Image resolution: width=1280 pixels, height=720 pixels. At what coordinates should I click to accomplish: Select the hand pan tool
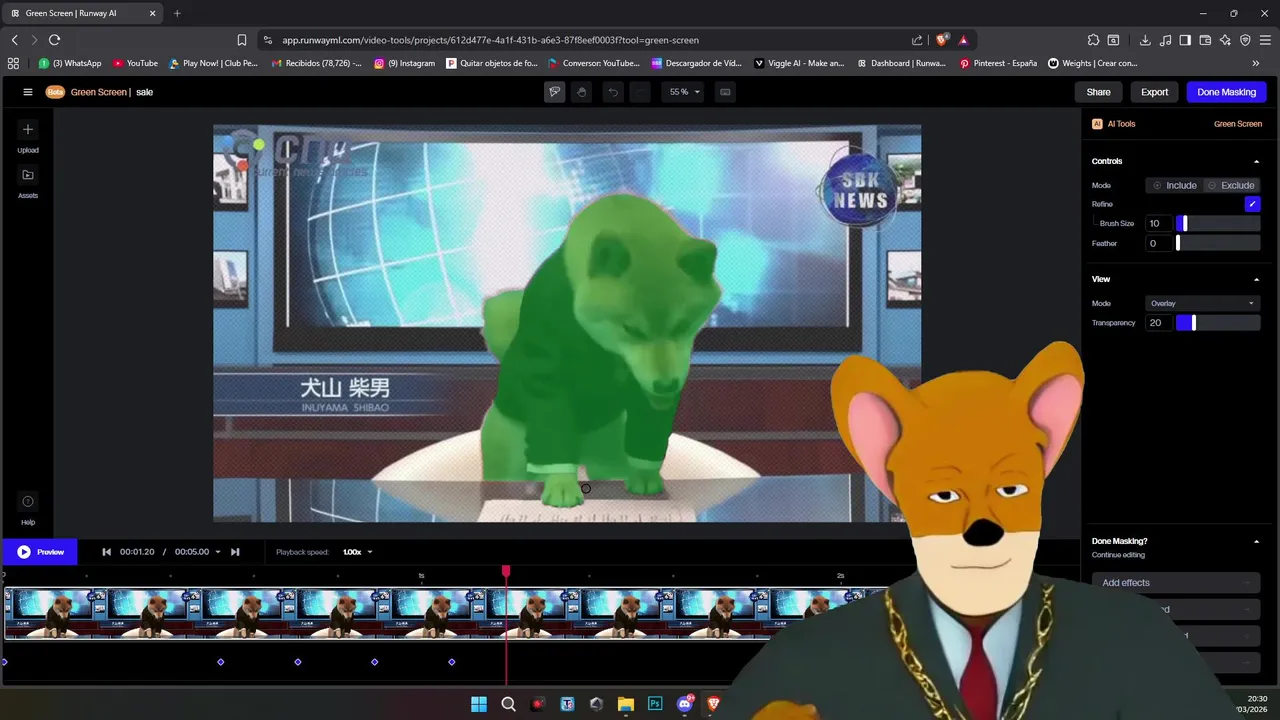click(582, 92)
